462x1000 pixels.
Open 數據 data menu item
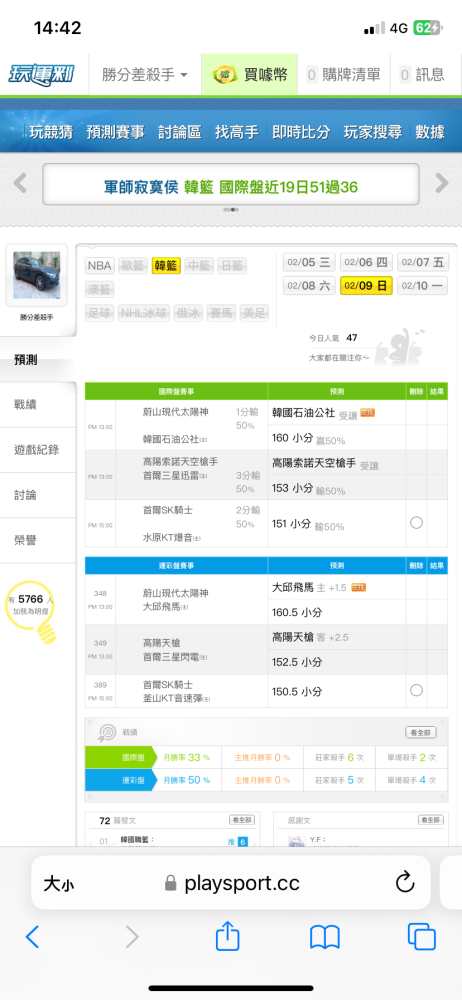(x=429, y=132)
